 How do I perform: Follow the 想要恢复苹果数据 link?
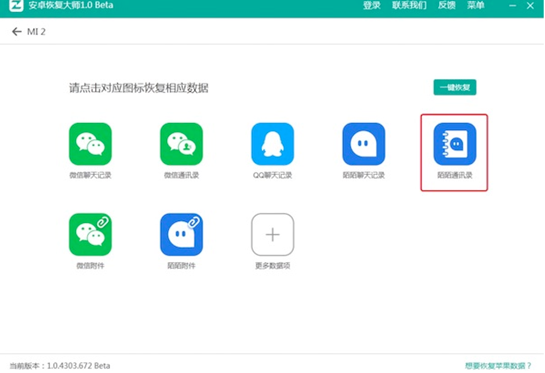coord(498,366)
